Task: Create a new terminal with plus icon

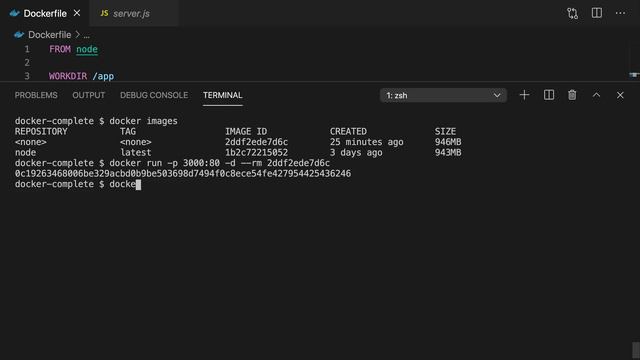Action: pyautogui.click(x=524, y=95)
